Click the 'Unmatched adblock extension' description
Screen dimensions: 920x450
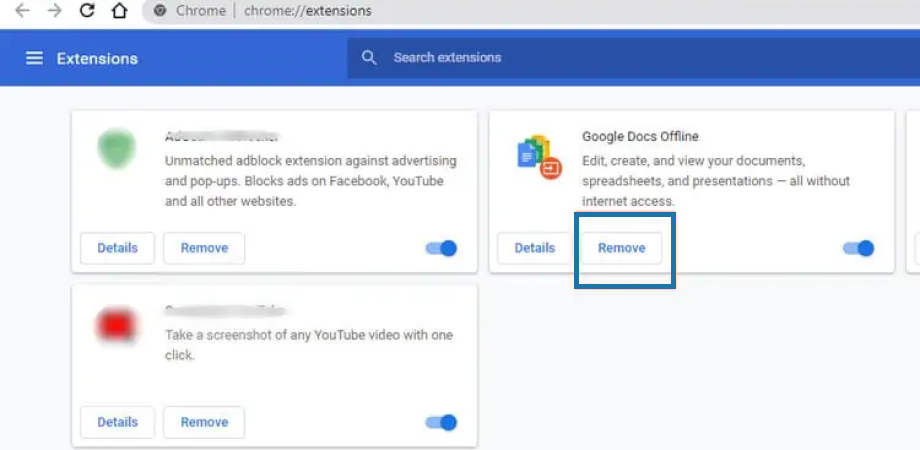[310, 181]
